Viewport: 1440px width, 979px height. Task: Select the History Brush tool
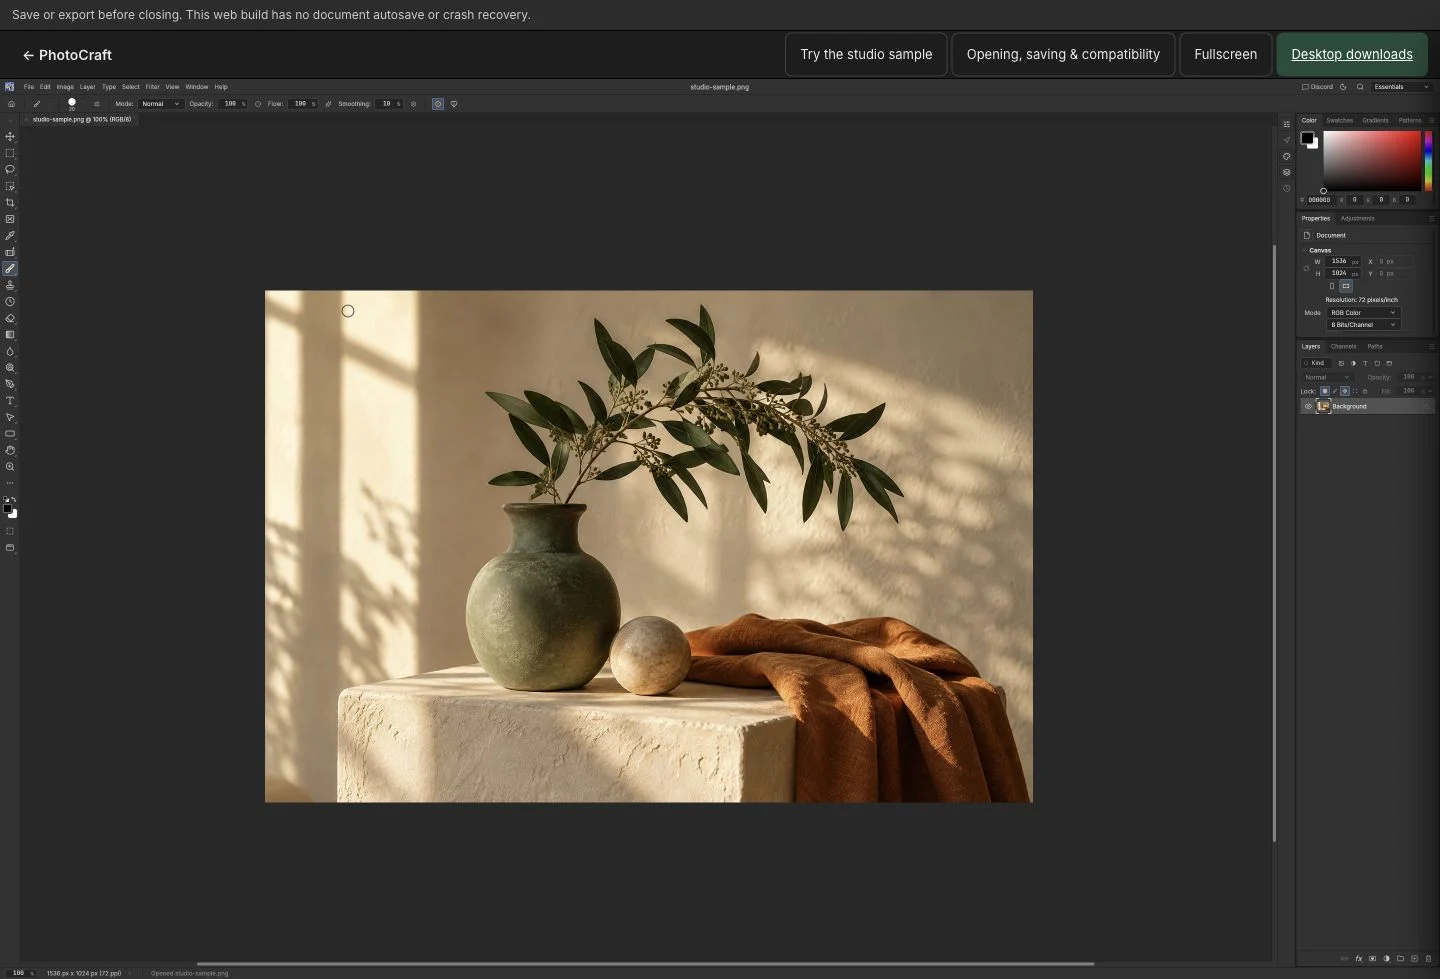point(10,301)
